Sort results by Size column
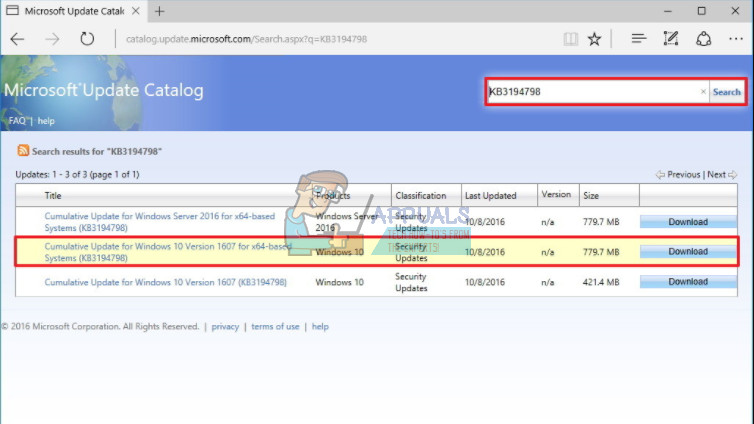Screen dimensions: 754x424 click(x=591, y=196)
